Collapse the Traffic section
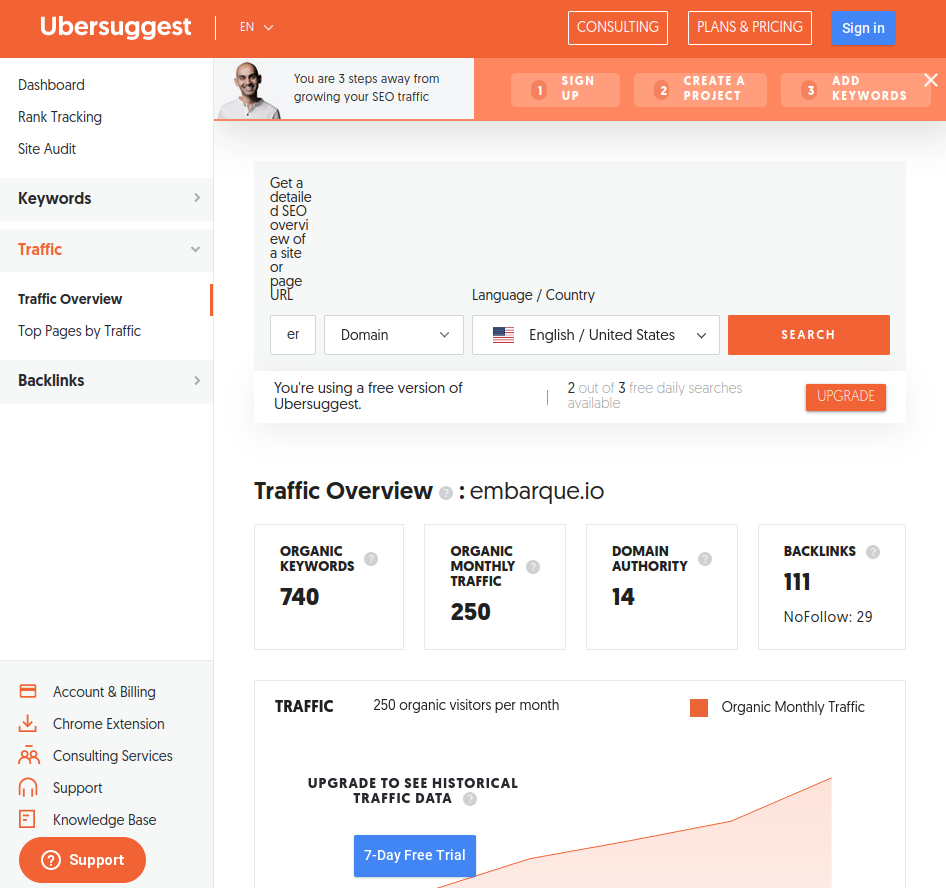The width and height of the screenshot is (946, 888). click(x=106, y=250)
